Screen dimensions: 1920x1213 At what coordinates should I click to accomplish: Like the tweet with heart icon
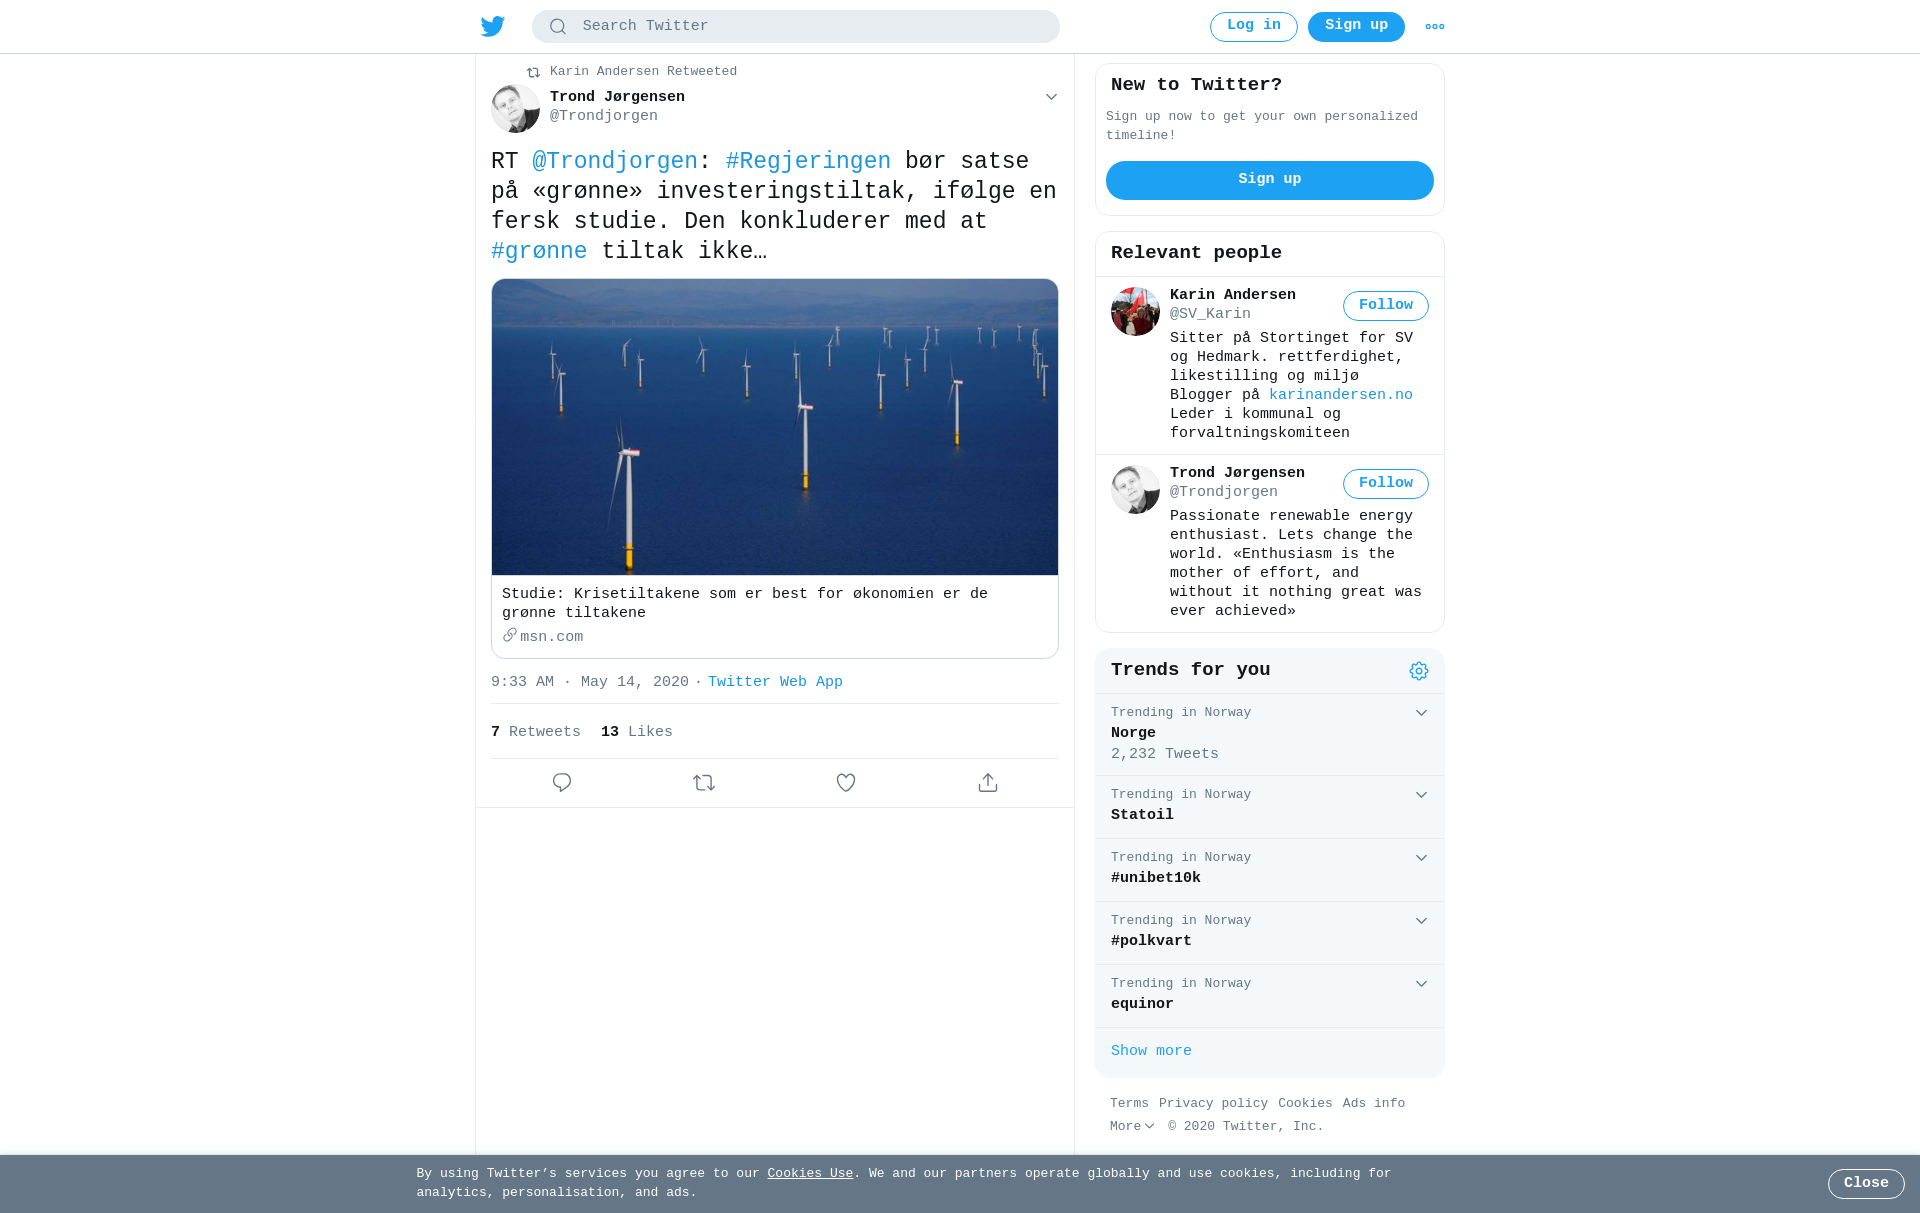[x=846, y=783]
